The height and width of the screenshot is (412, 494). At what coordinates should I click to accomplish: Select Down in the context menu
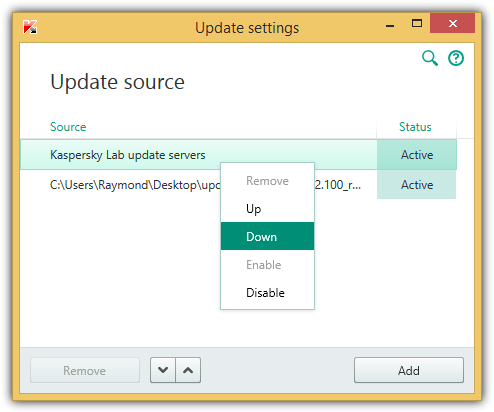point(267,236)
